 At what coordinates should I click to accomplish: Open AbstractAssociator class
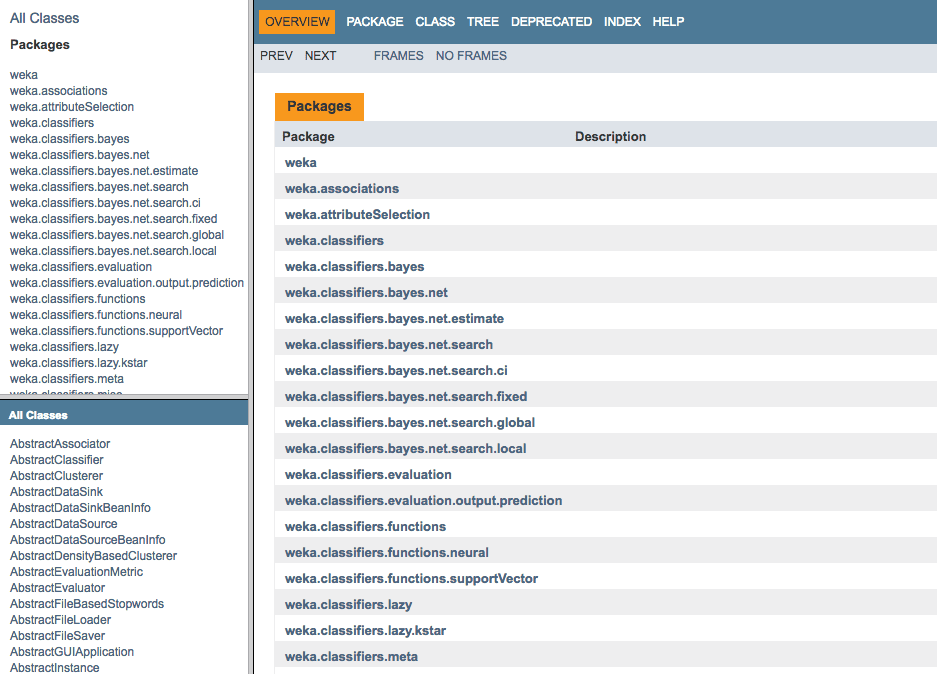coord(60,444)
